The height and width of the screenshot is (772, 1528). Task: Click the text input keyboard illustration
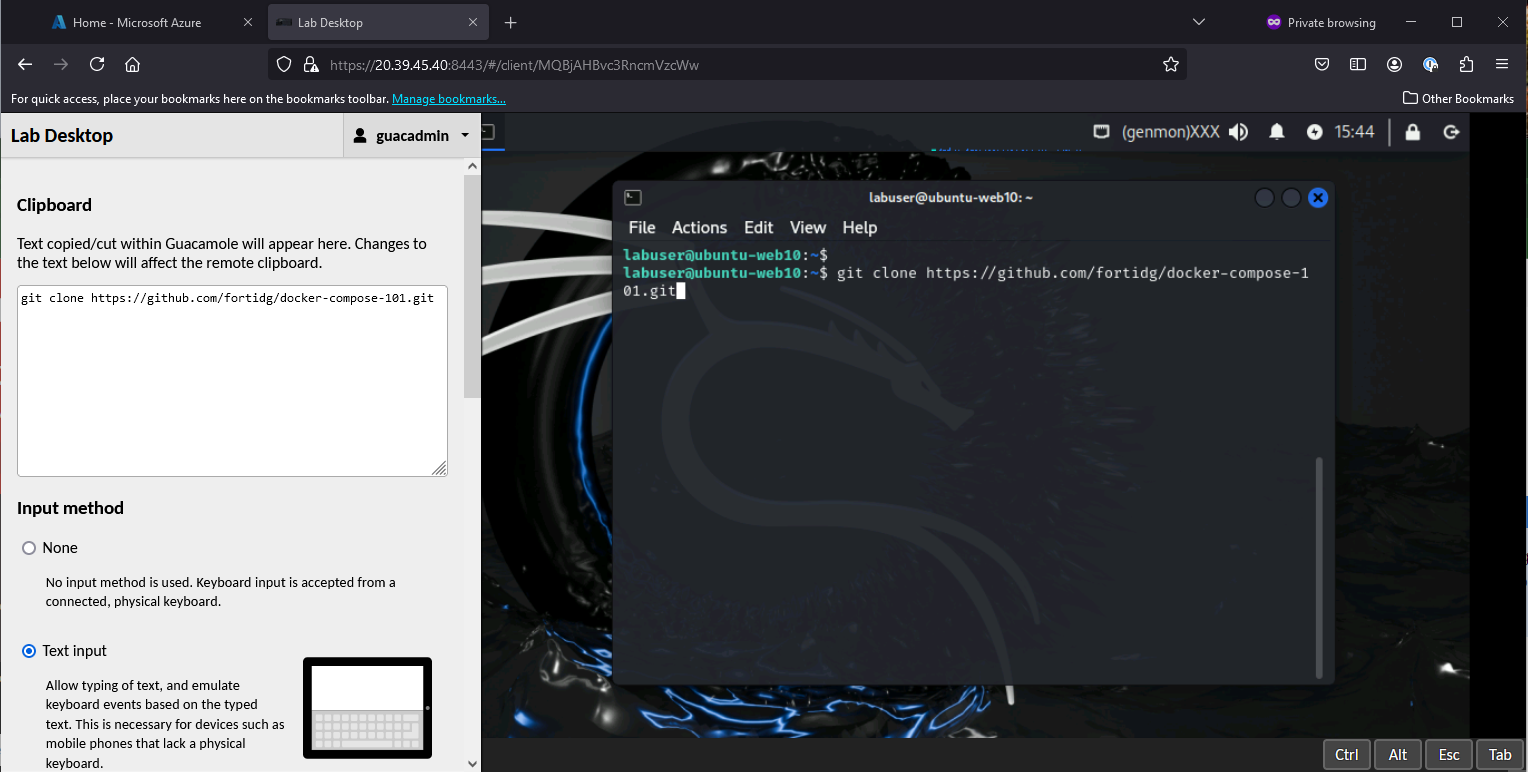367,707
